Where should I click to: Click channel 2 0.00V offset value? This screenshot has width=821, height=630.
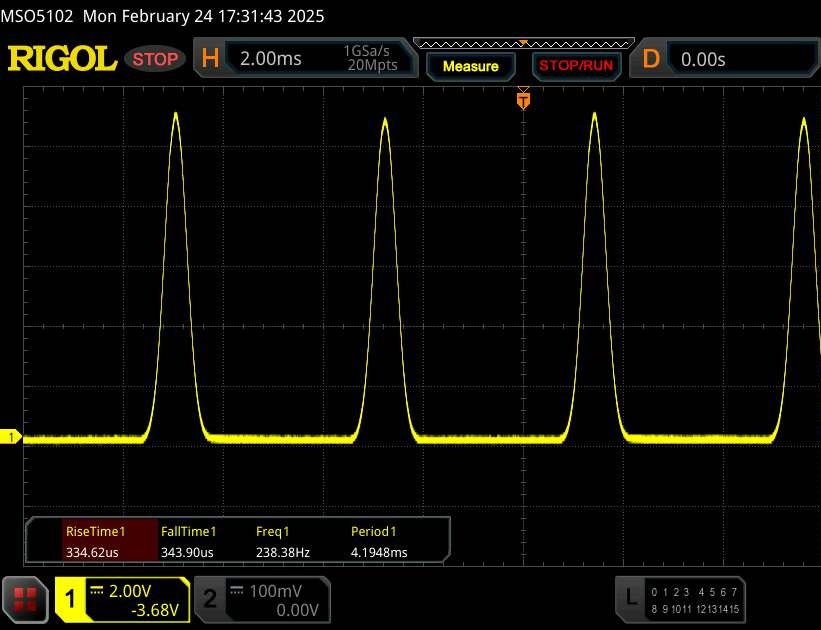(297, 610)
